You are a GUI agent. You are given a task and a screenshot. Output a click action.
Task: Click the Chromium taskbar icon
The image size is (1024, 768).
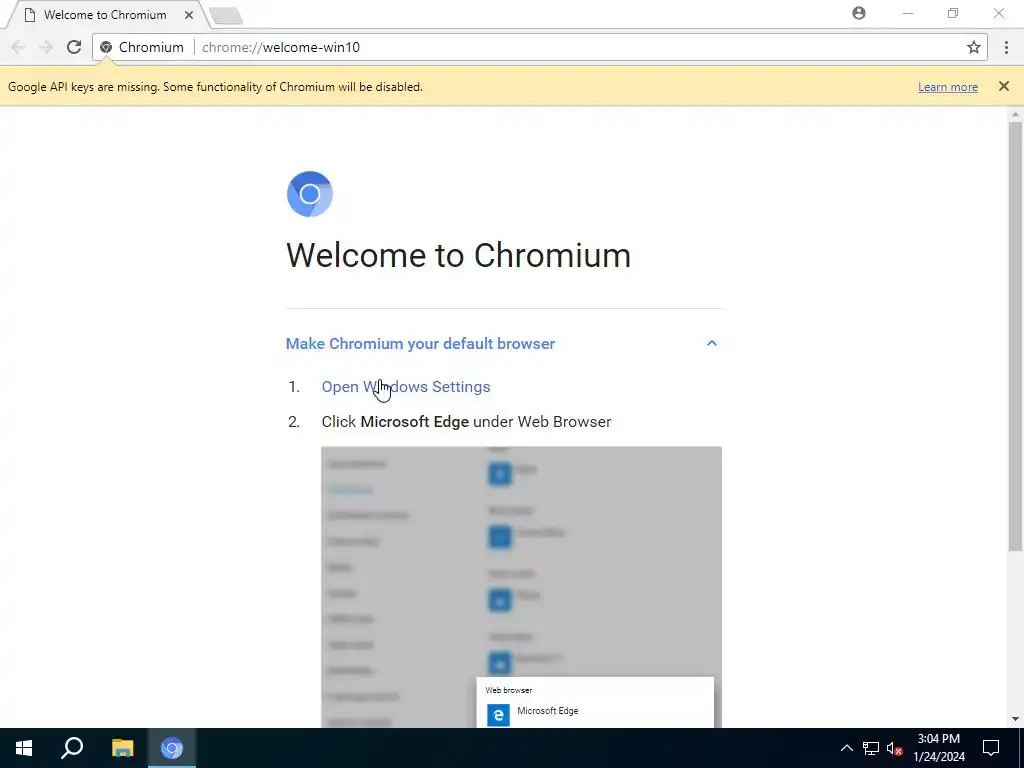click(x=172, y=748)
